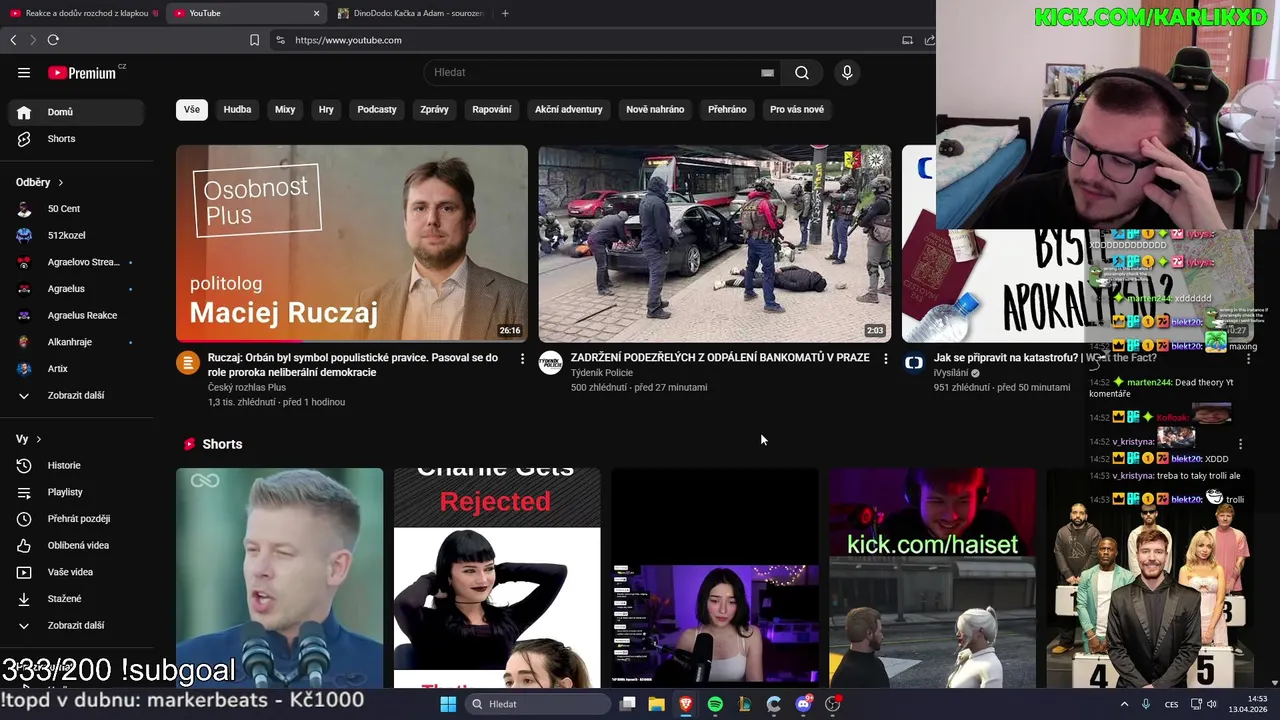Play the Maciej Ruczaj video thumbnail
Image resolution: width=1280 pixels, height=720 pixels.
352,244
